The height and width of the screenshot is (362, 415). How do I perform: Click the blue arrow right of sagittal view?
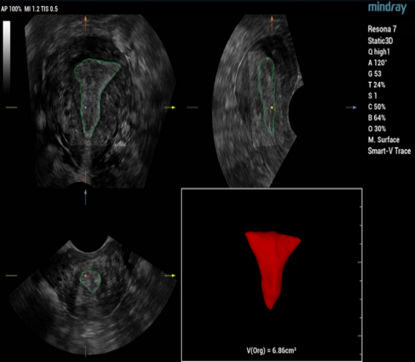[x=351, y=107]
